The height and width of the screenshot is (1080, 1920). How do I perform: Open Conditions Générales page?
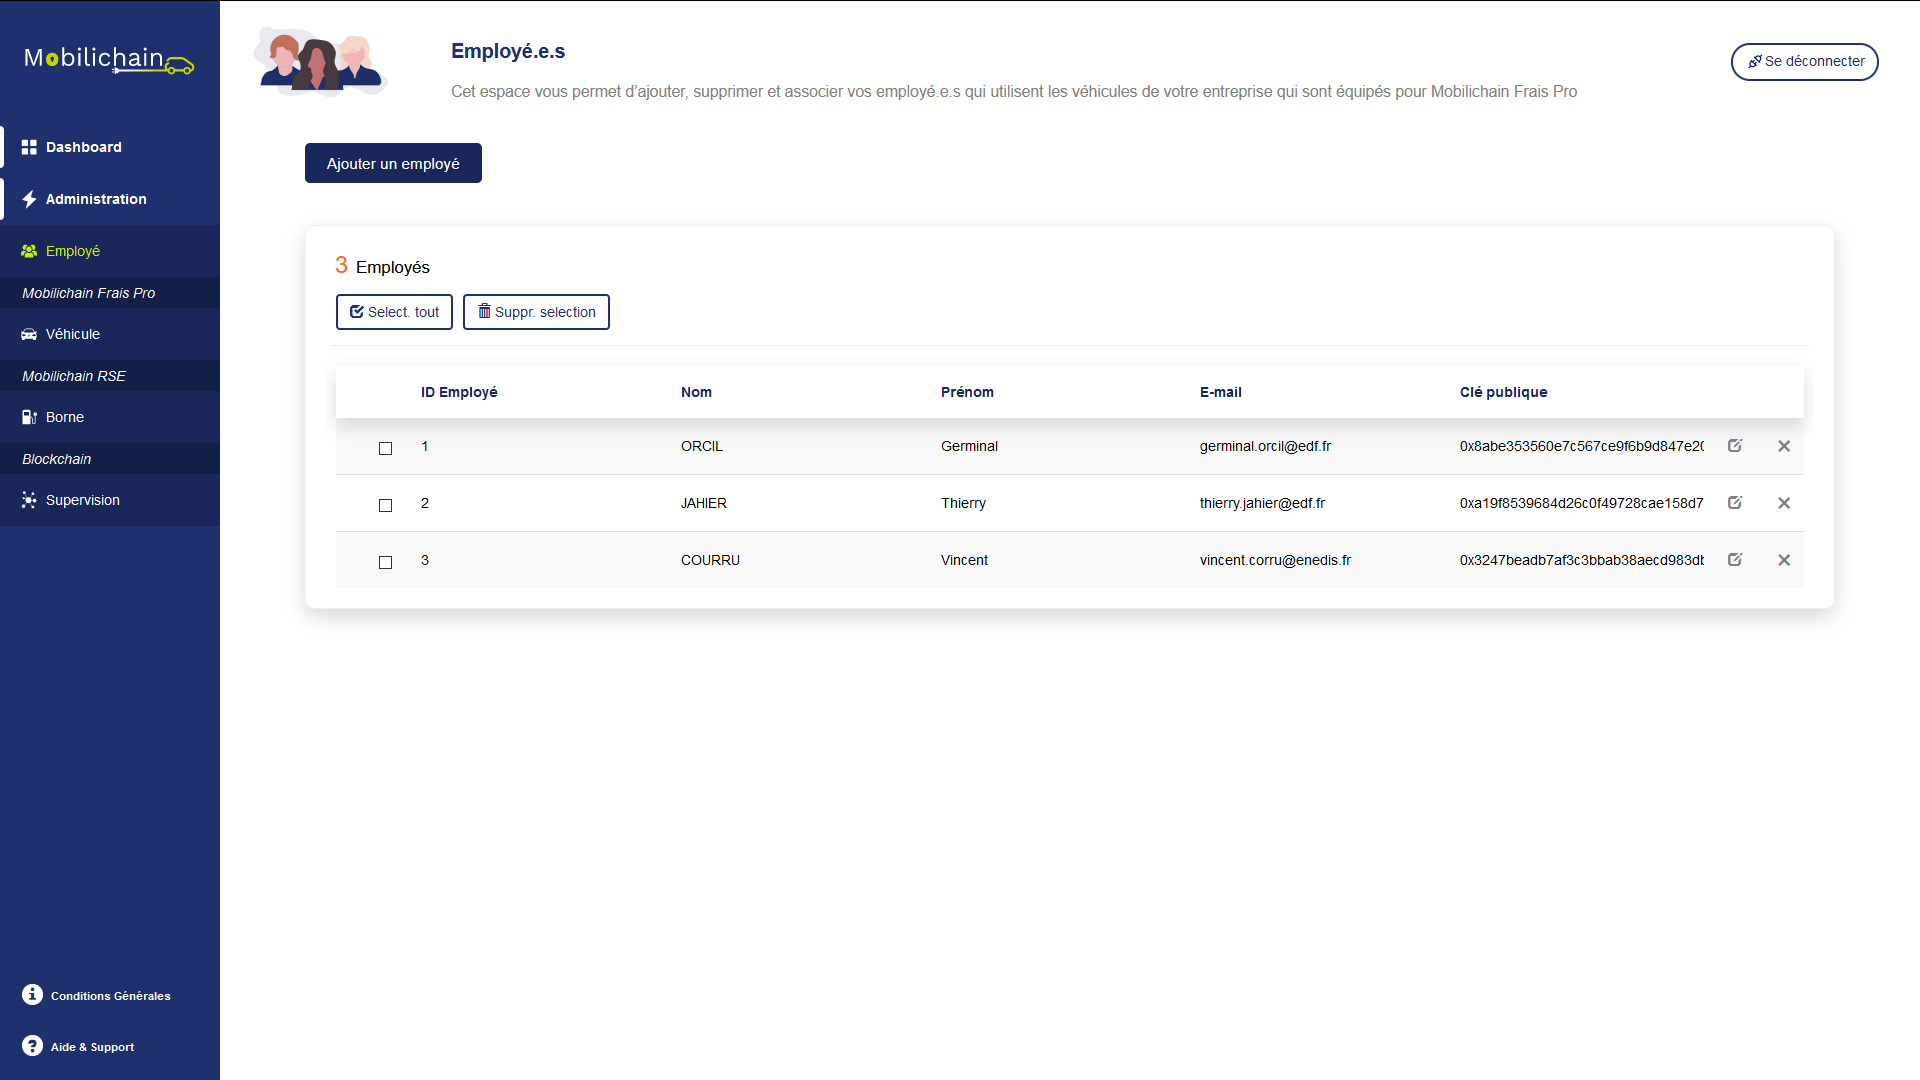click(x=108, y=996)
